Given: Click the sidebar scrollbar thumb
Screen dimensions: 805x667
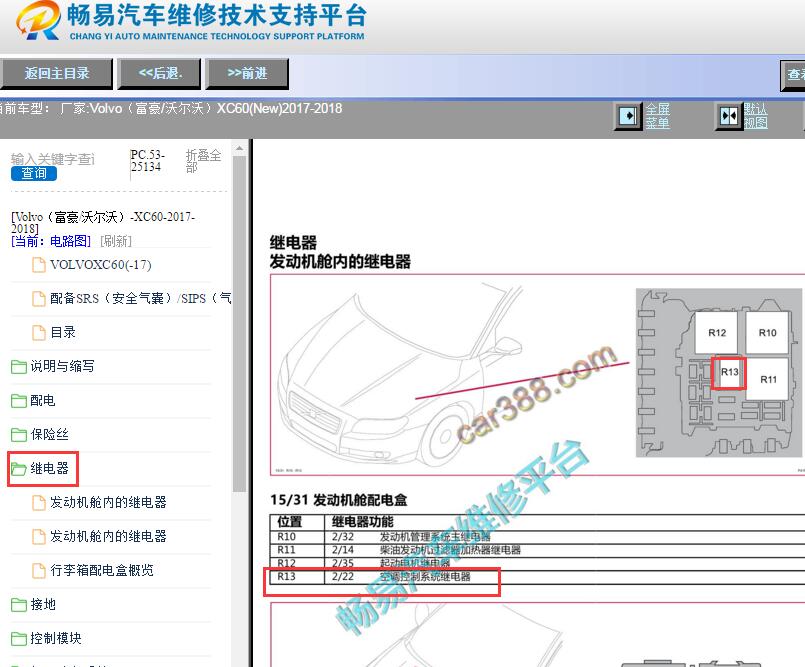Looking at the screenshot, I should pyautogui.click(x=239, y=323).
